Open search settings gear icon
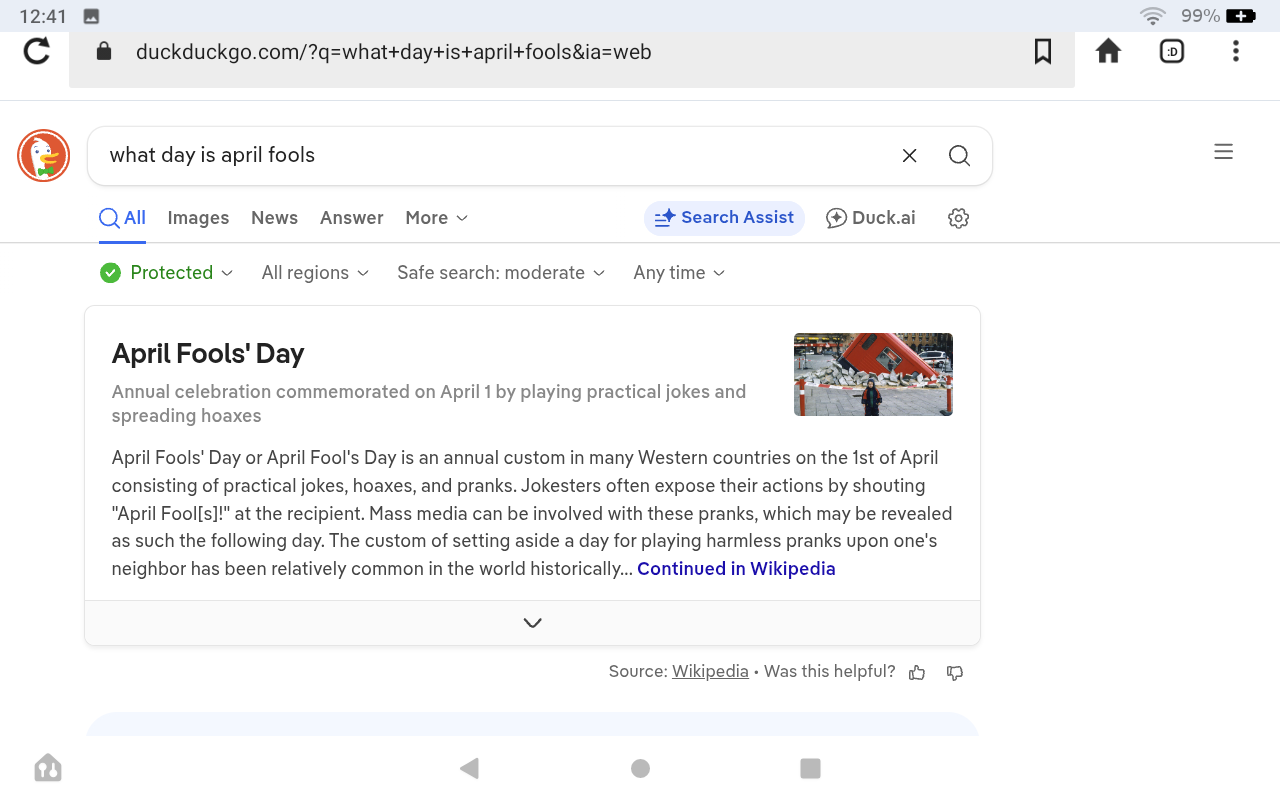This screenshot has width=1280, height=800. pyautogui.click(x=958, y=218)
